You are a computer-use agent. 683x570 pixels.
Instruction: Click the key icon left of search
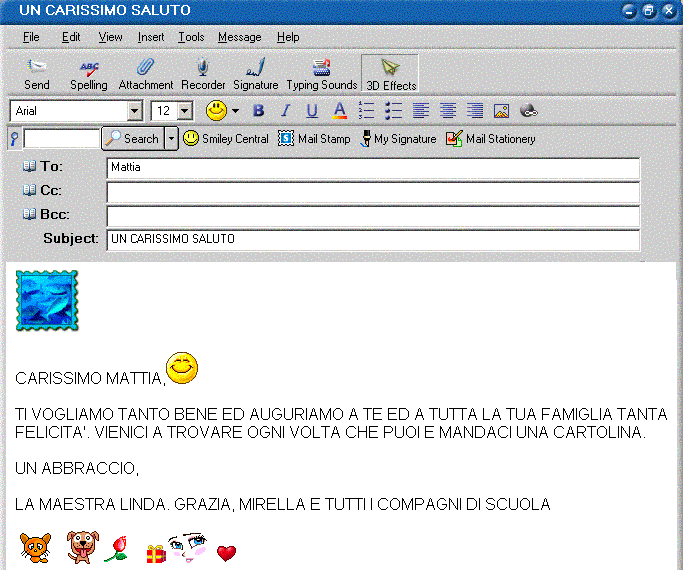(14, 139)
